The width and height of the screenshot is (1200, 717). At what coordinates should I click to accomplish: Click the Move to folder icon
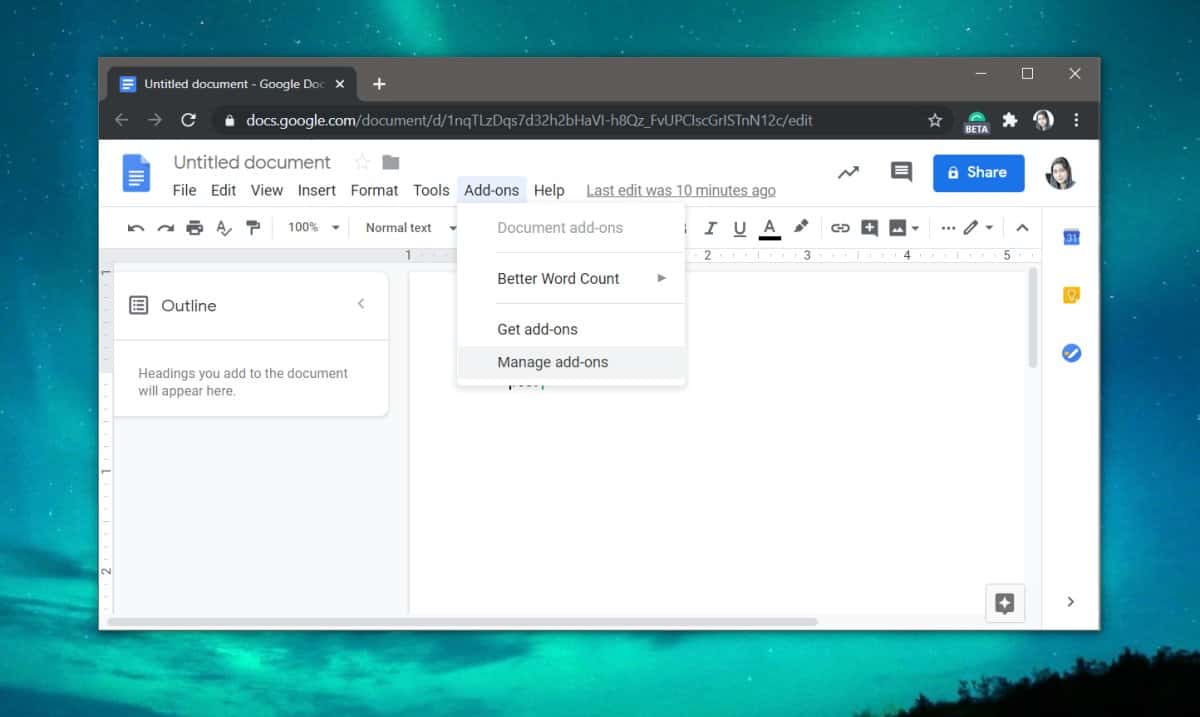391,162
